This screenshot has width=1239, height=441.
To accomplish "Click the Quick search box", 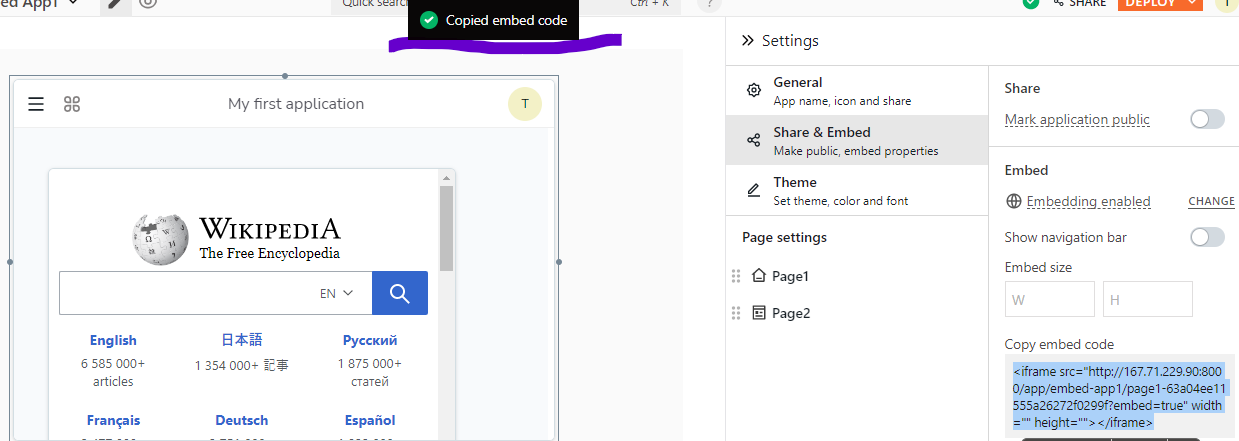I will [x=505, y=5].
